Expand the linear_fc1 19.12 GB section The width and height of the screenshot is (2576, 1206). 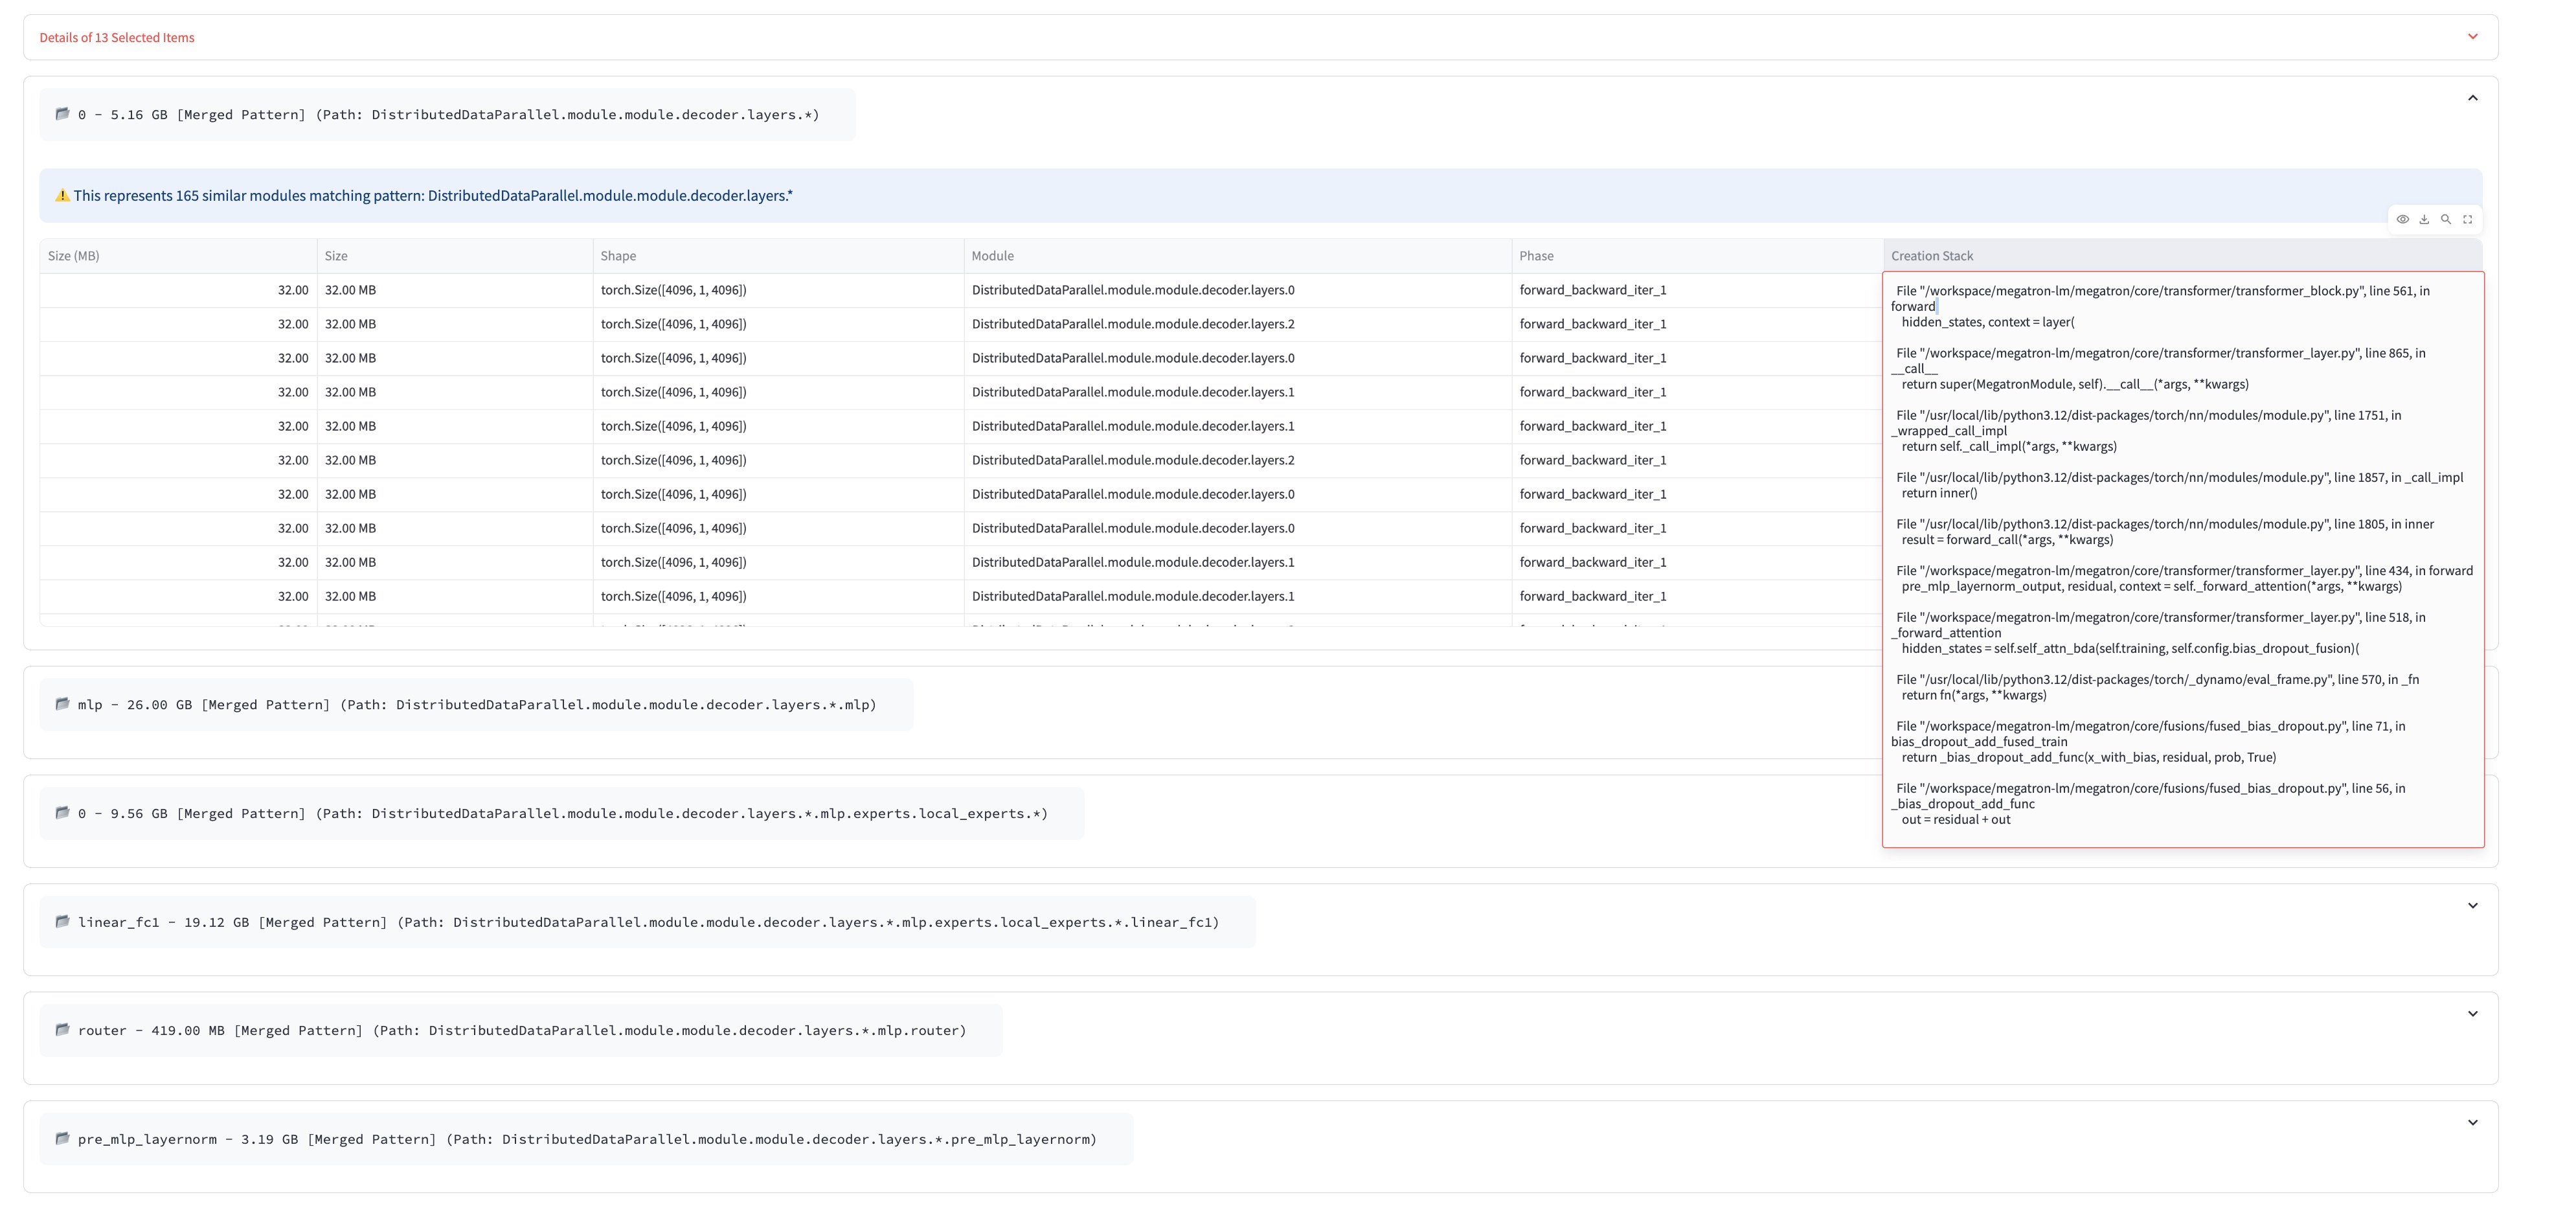2472,906
